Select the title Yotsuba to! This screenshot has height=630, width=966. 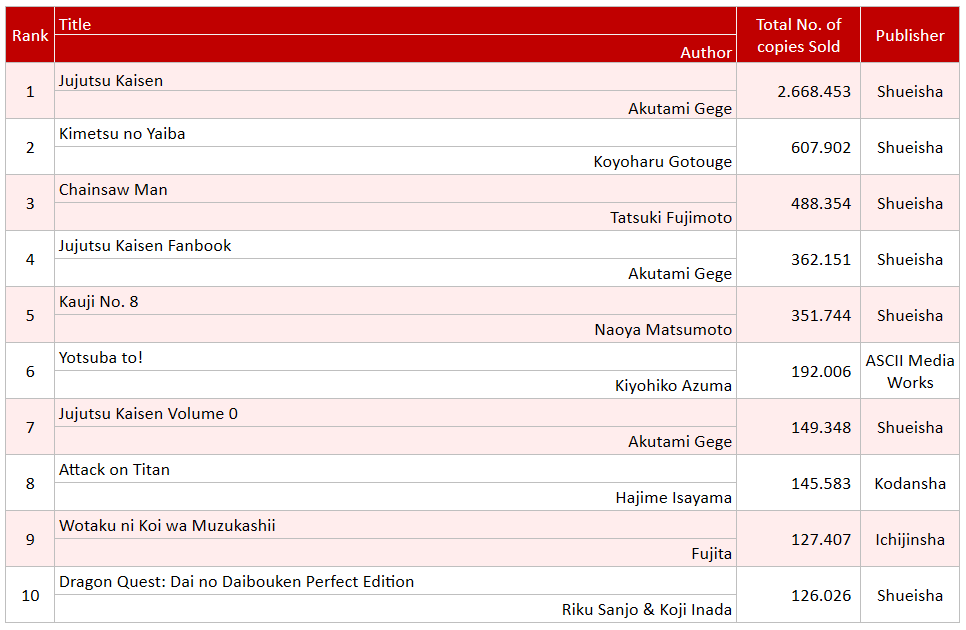[x=100, y=358]
